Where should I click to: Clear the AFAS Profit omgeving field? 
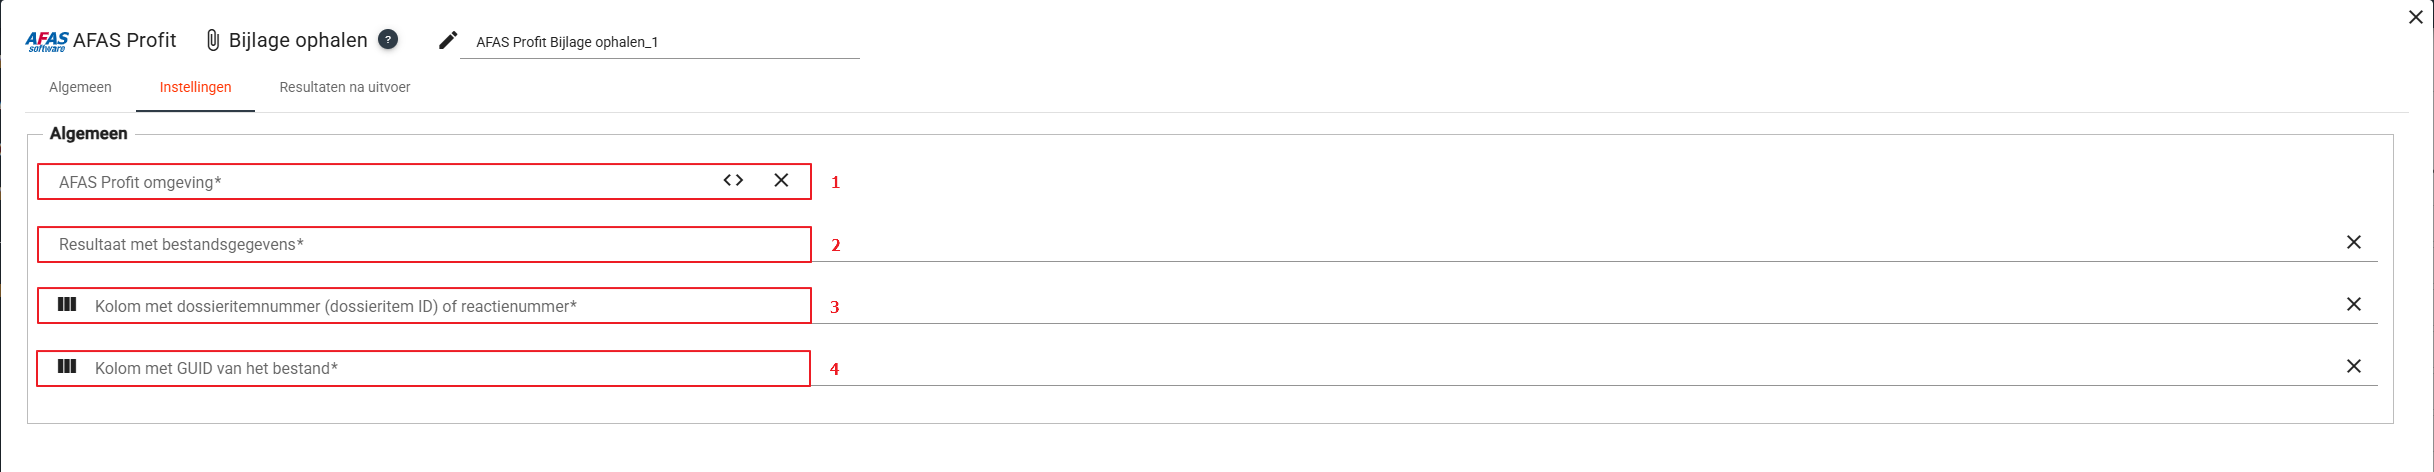point(781,180)
